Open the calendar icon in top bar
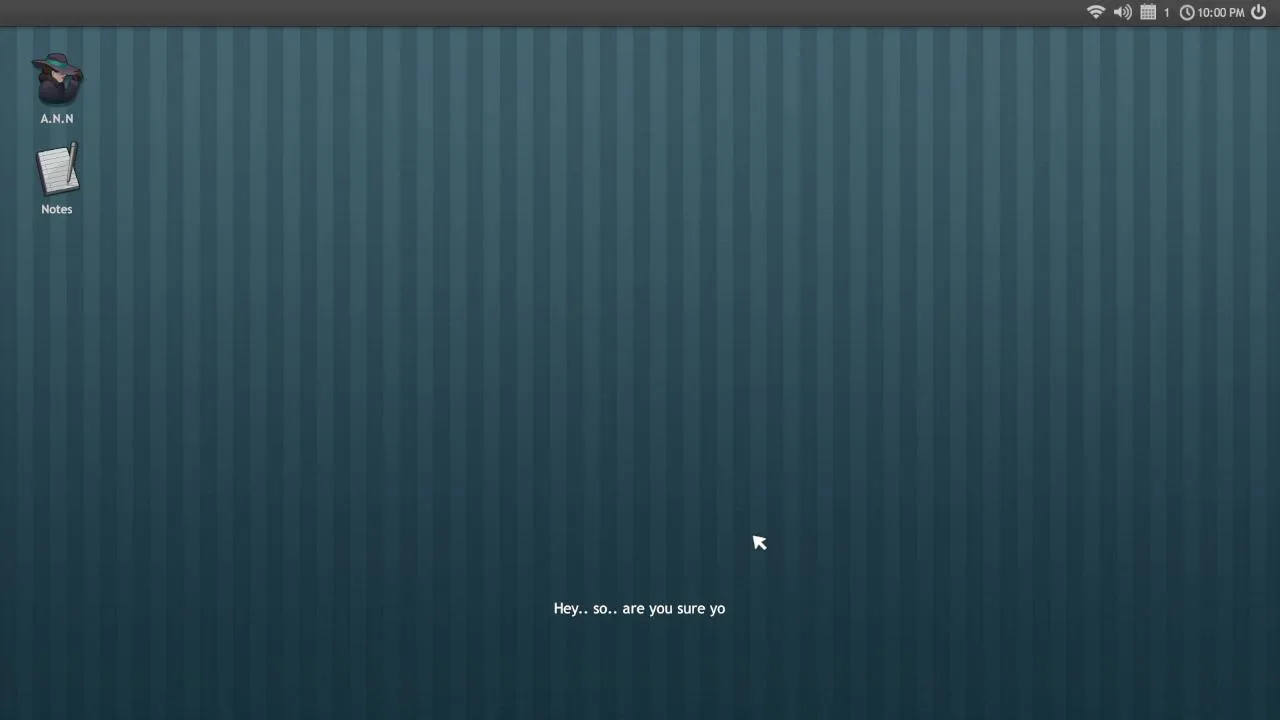This screenshot has width=1280, height=720. click(x=1148, y=12)
